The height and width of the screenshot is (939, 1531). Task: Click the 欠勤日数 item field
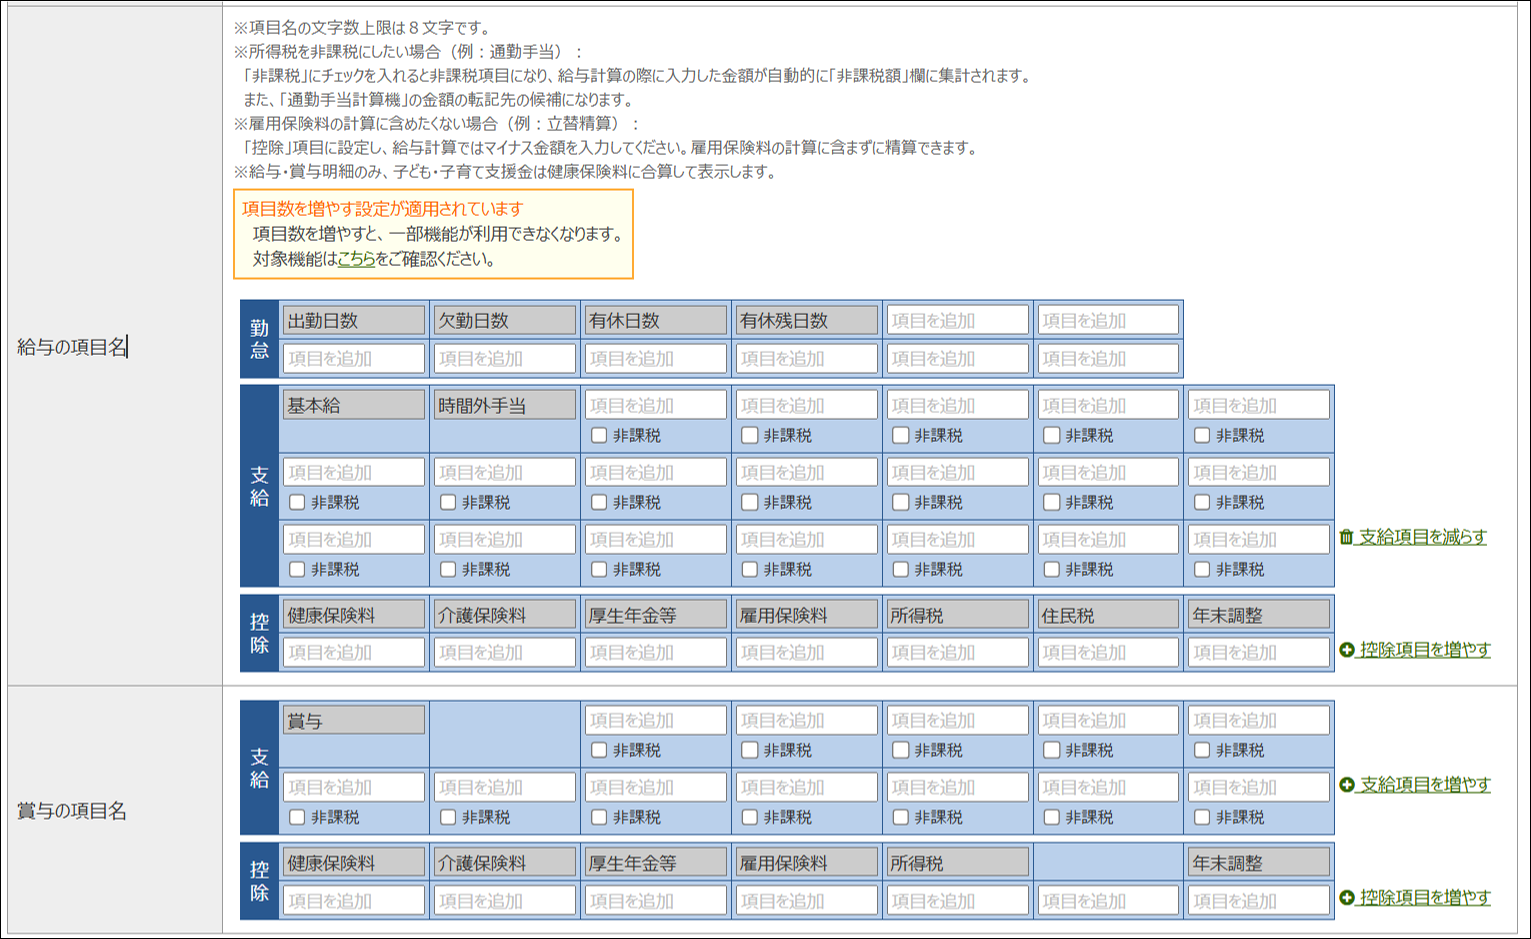point(505,321)
